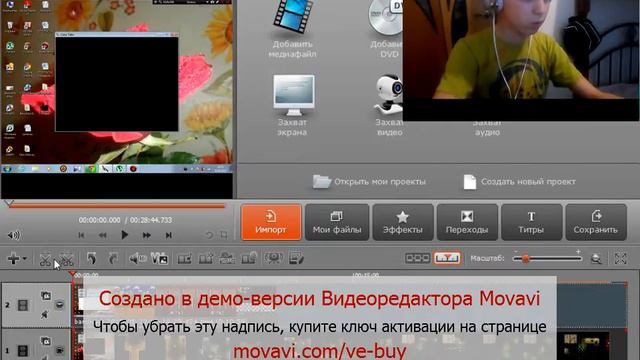Click the Захват аудио label
The width and height of the screenshot is (640, 360).
pyautogui.click(x=487, y=128)
